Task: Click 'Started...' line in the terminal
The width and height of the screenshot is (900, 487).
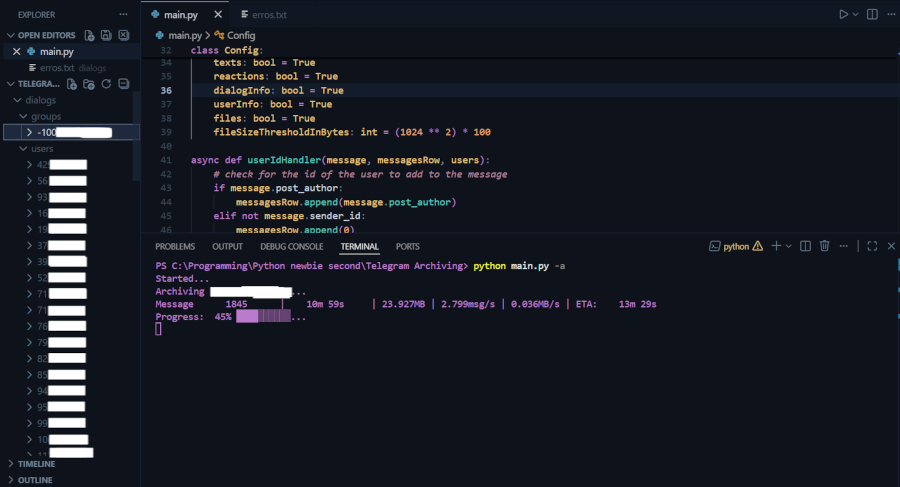Action: [182, 279]
